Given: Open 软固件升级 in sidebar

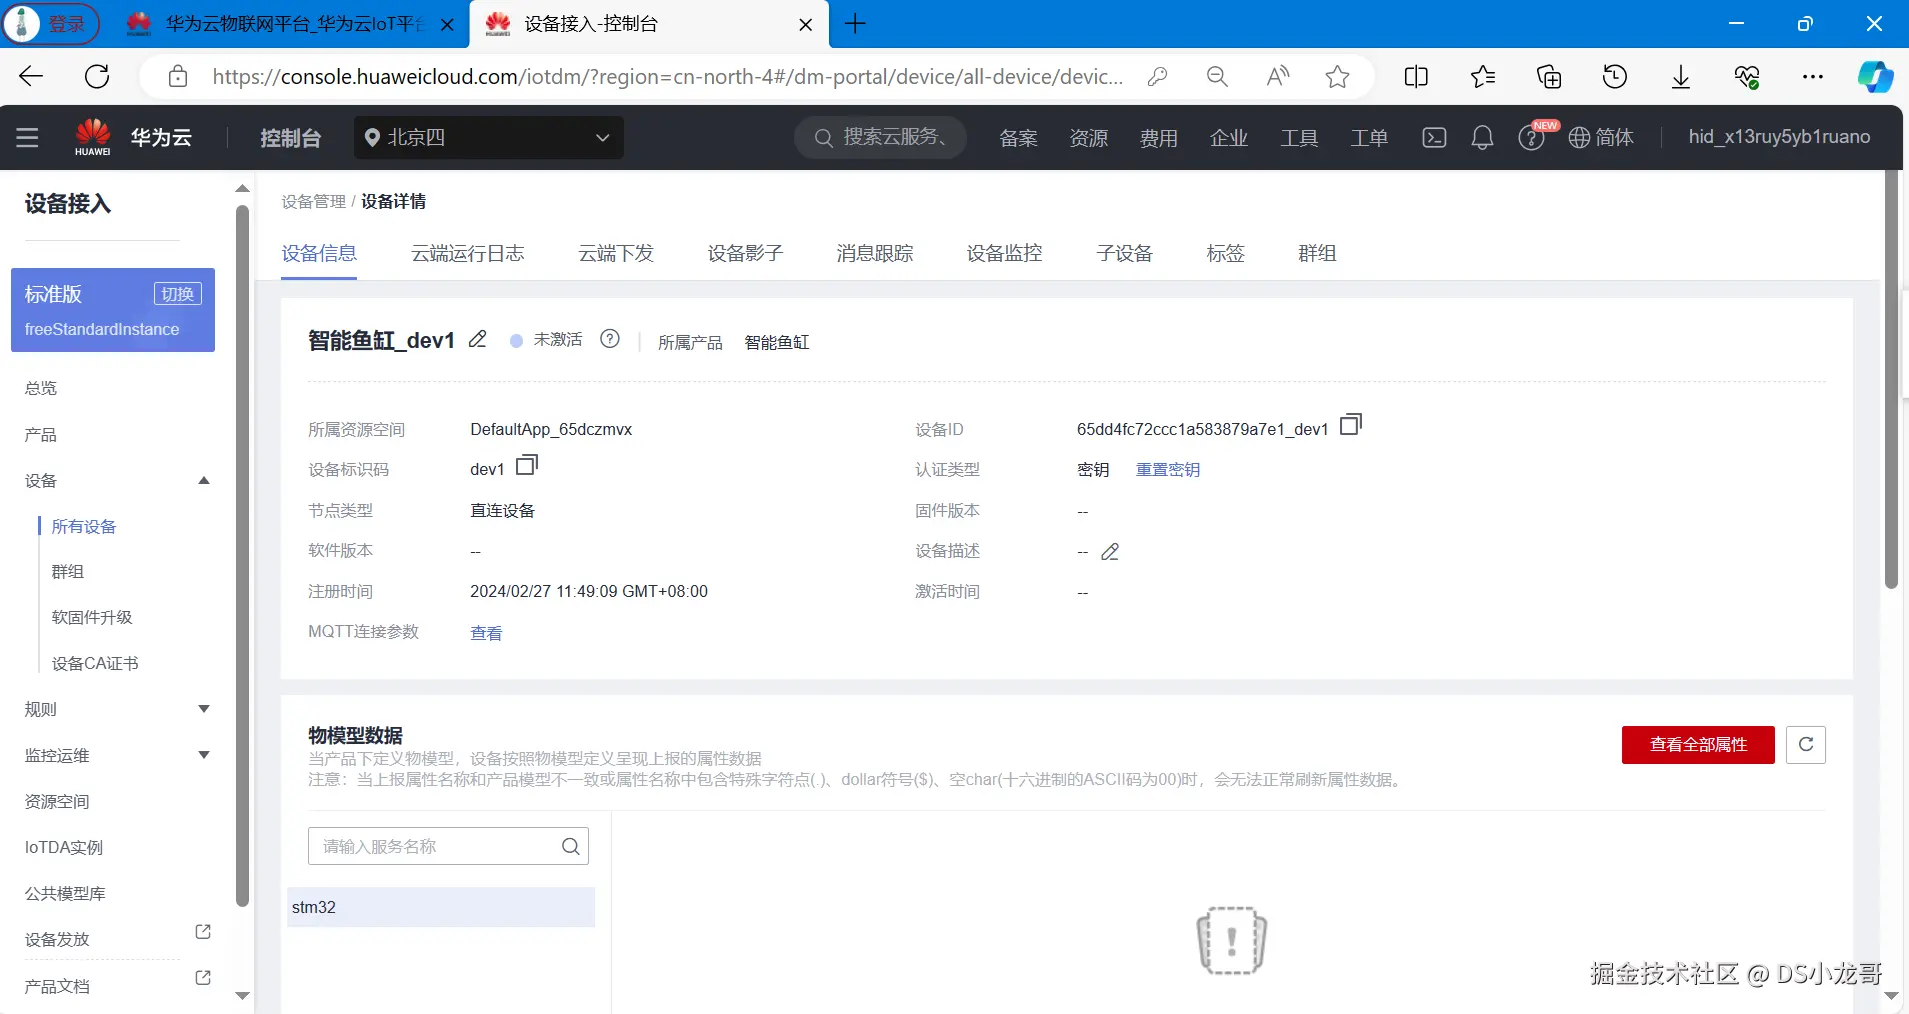Looking at the screenshot, I should click(x=92, y=617).
